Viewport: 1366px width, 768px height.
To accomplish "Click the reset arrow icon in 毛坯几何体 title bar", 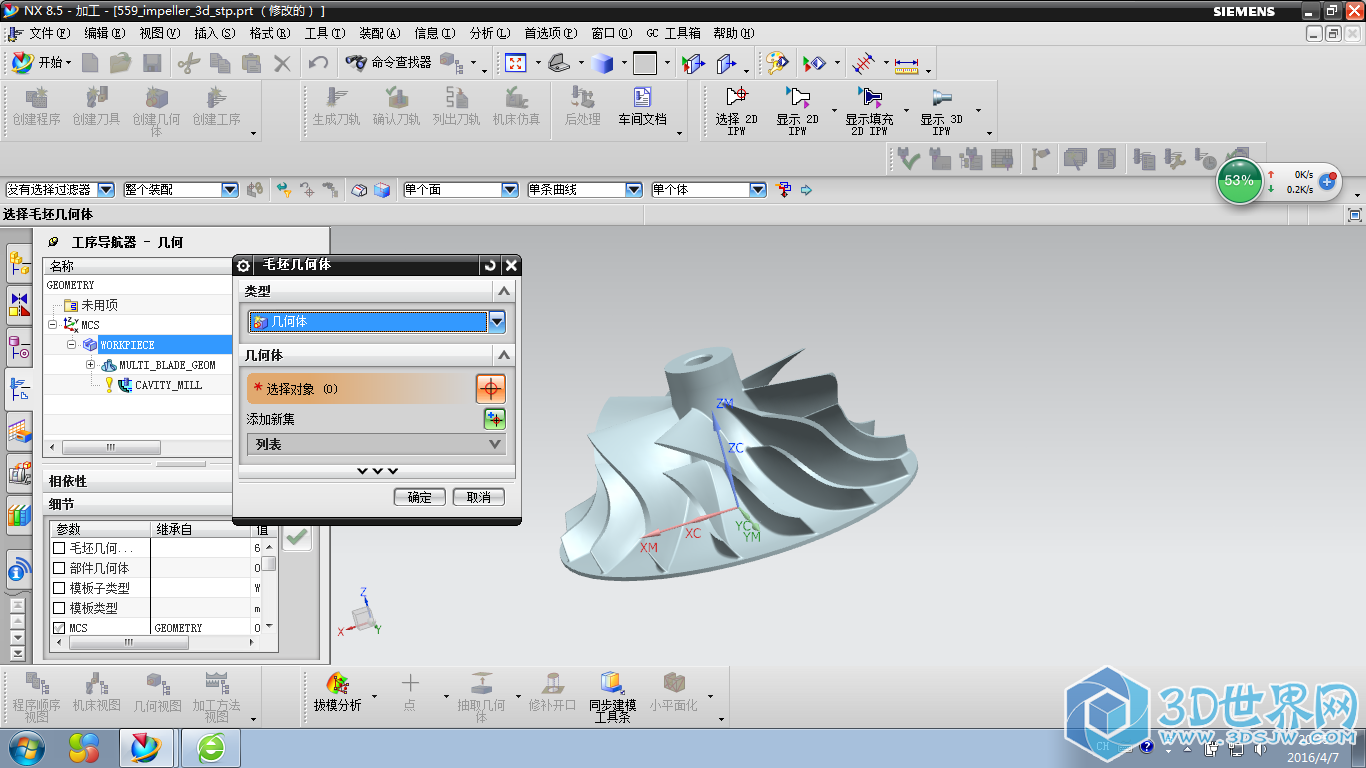I will pyautogui.click(x=489, y=265).
